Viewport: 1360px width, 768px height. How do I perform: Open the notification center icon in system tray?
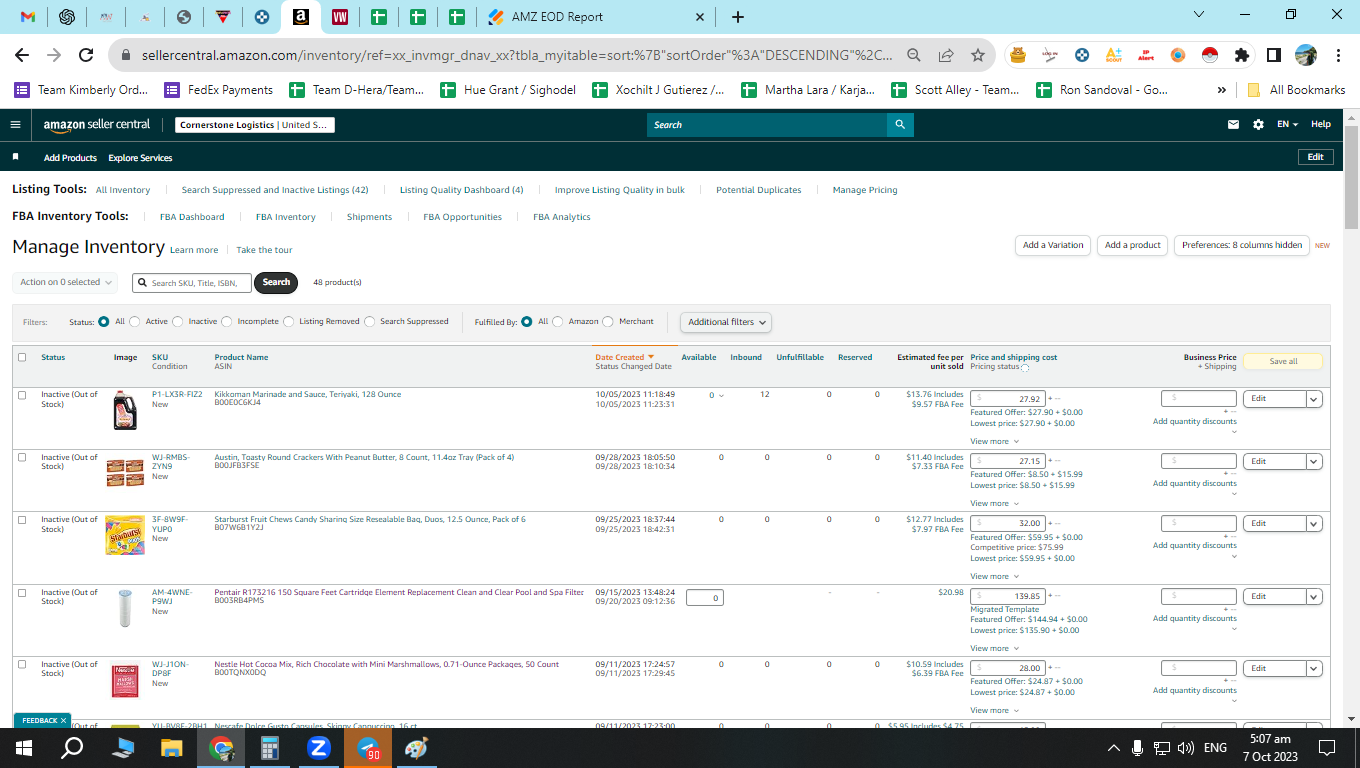click(x=1327, y=748)
